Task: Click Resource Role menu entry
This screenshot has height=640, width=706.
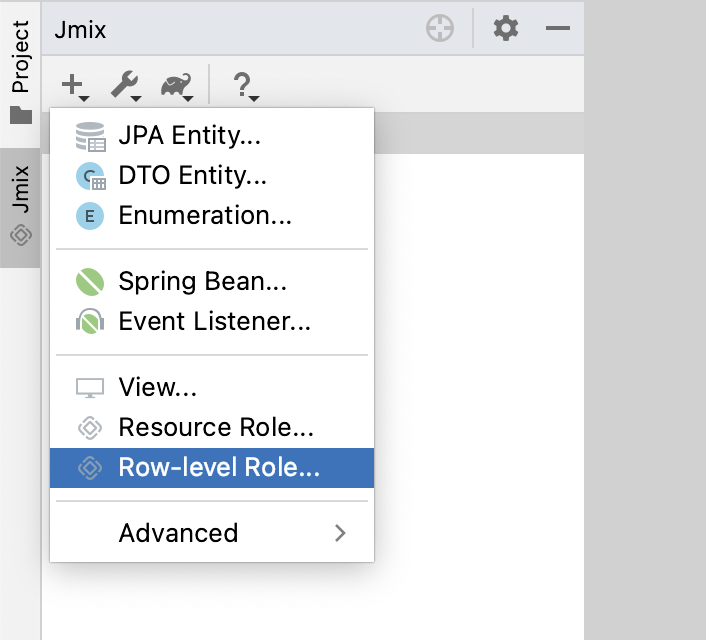Action: point(216,428)
